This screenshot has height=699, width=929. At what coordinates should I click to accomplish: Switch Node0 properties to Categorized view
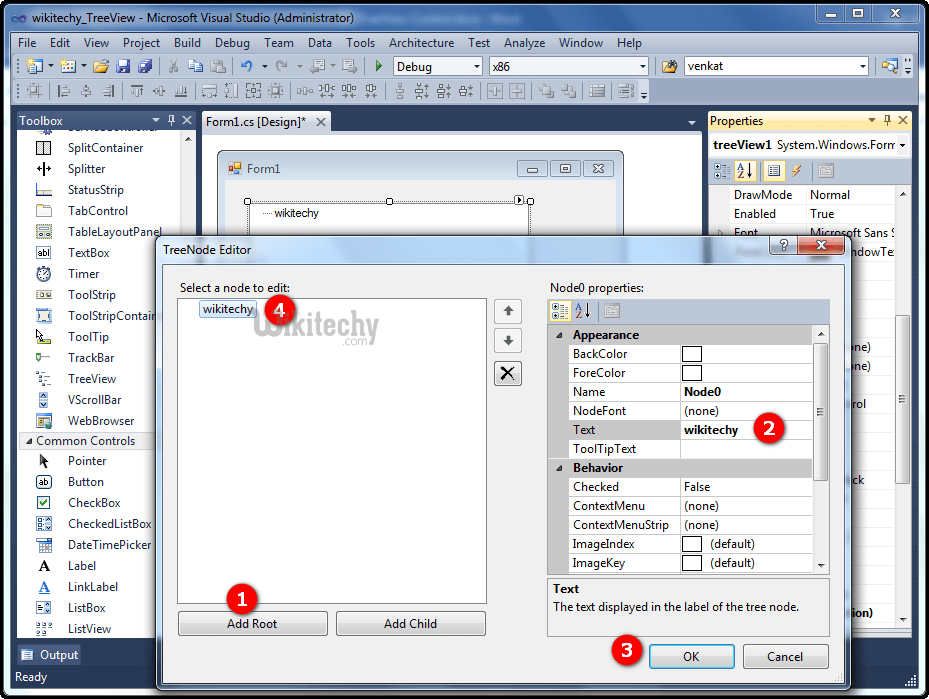[x=560, y=310]
